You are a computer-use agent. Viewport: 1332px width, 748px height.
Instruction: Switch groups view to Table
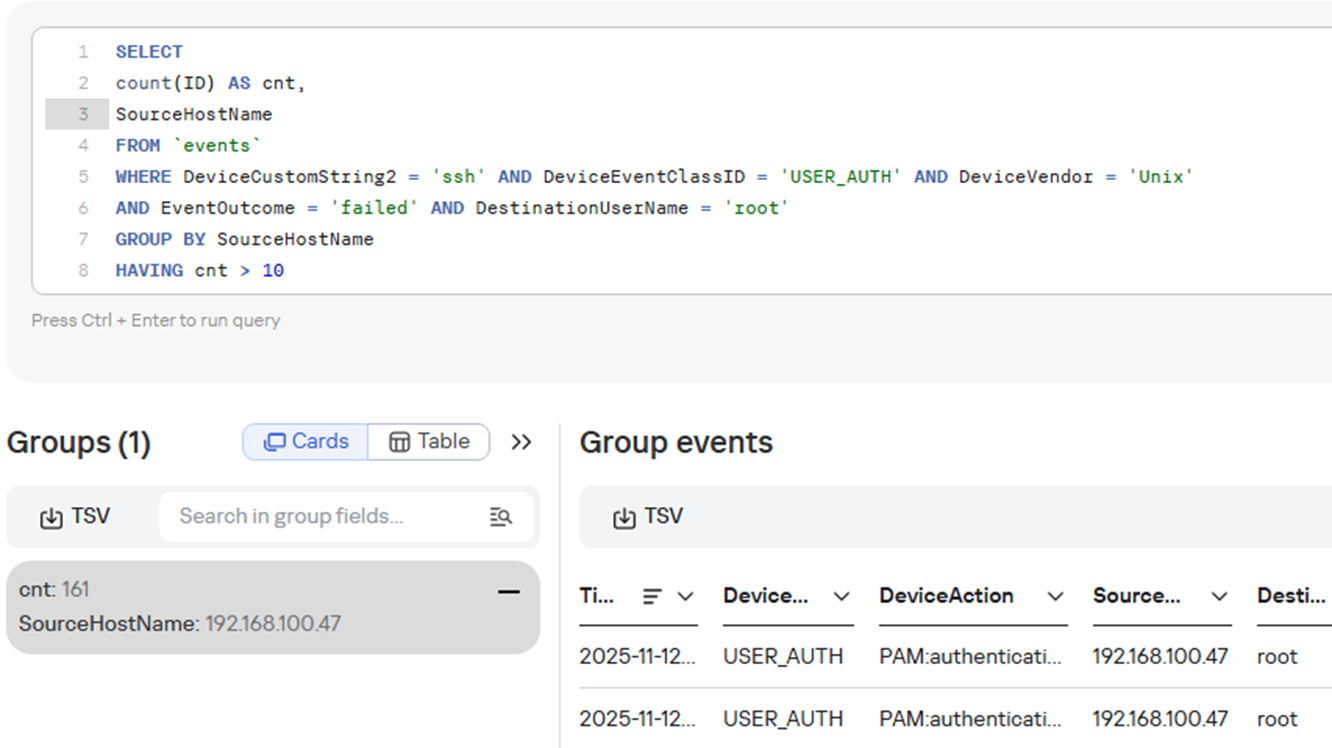429,442
